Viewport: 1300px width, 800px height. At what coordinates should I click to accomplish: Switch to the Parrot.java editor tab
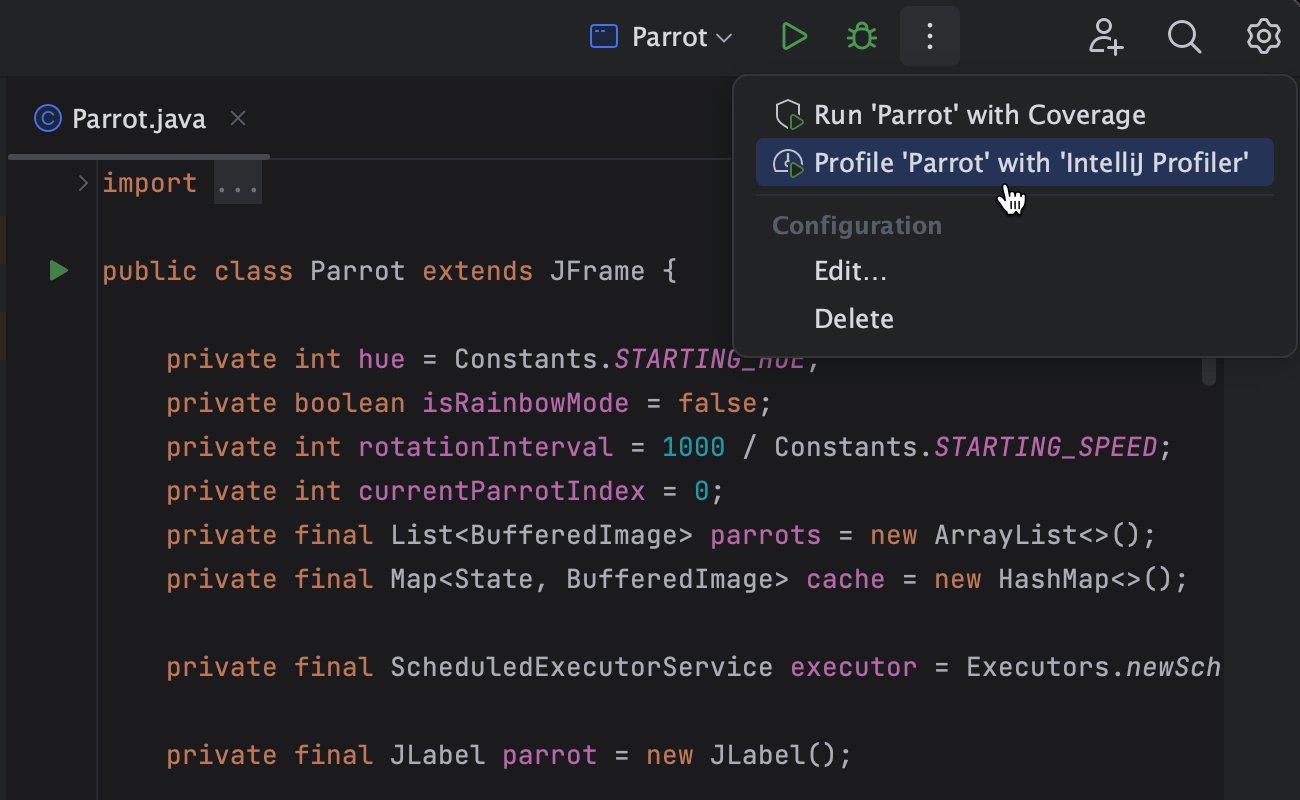tap(139, 119)
